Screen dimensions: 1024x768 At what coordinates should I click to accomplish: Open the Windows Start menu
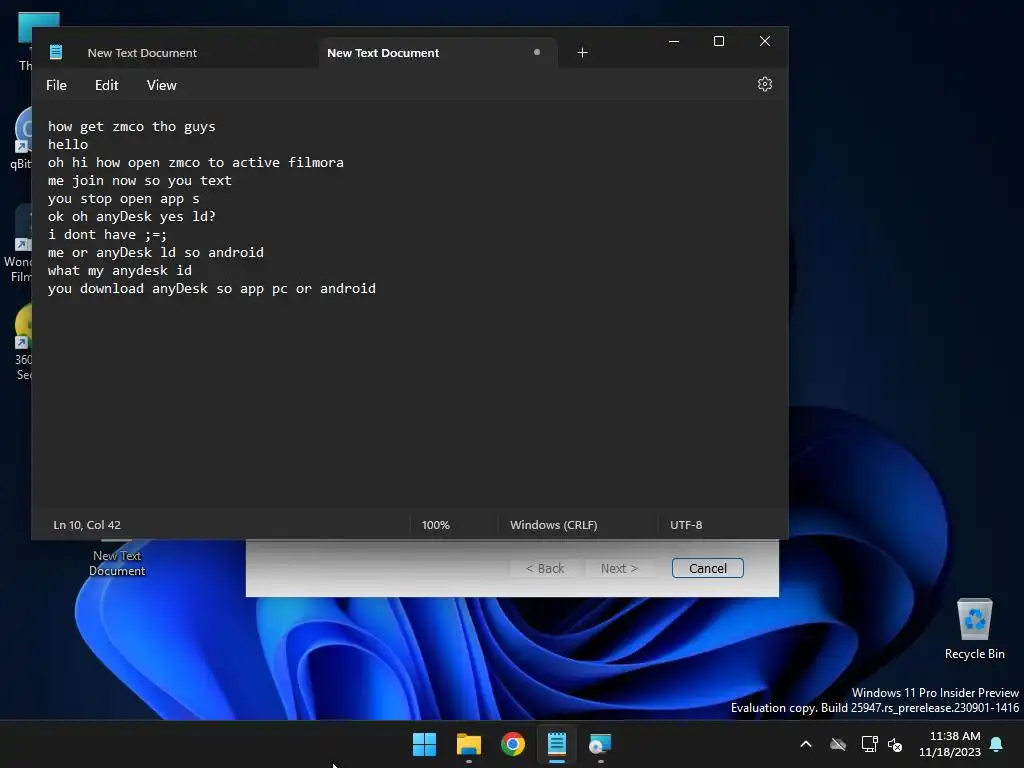[424, 744]
